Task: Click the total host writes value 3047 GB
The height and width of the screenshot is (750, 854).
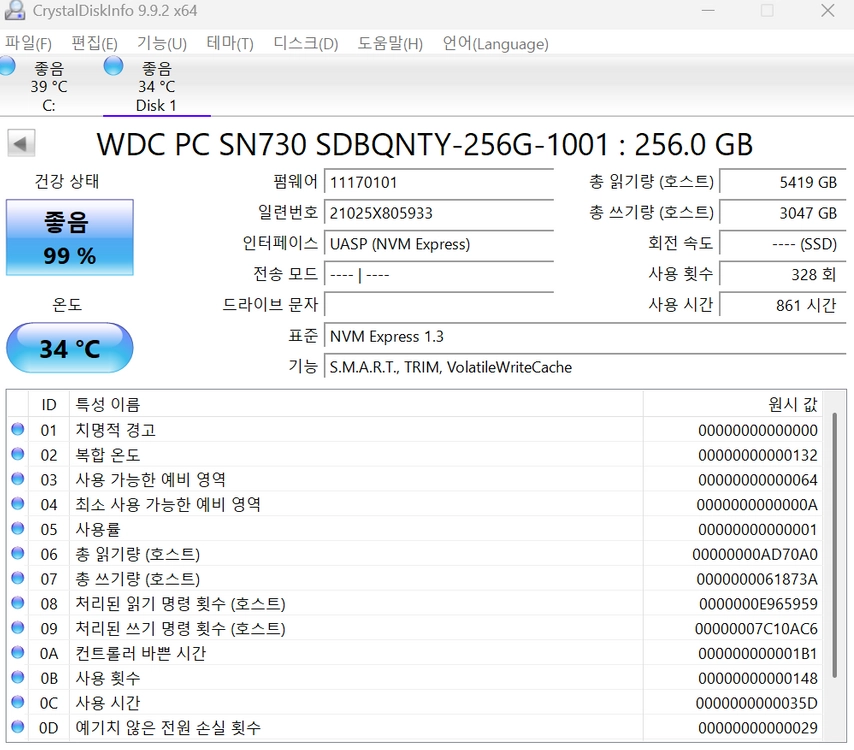Action: (x=783, y=212)
